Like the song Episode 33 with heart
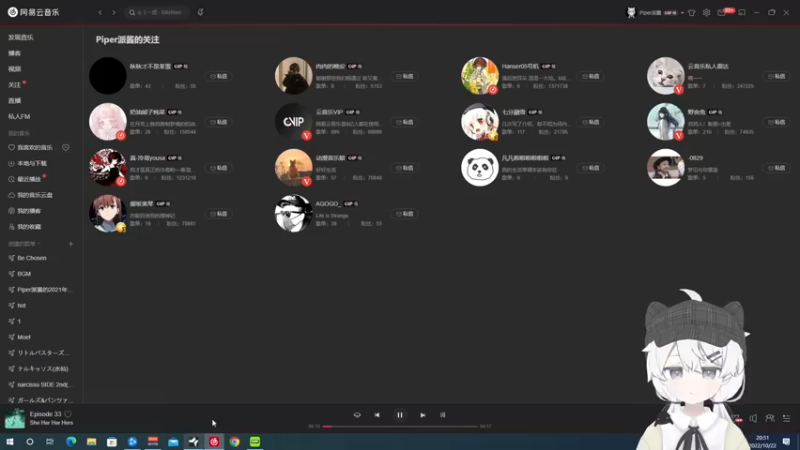Image resolution: width=800 pixels, height=450 pixels. pyautogui.click(x=68, y=414)
